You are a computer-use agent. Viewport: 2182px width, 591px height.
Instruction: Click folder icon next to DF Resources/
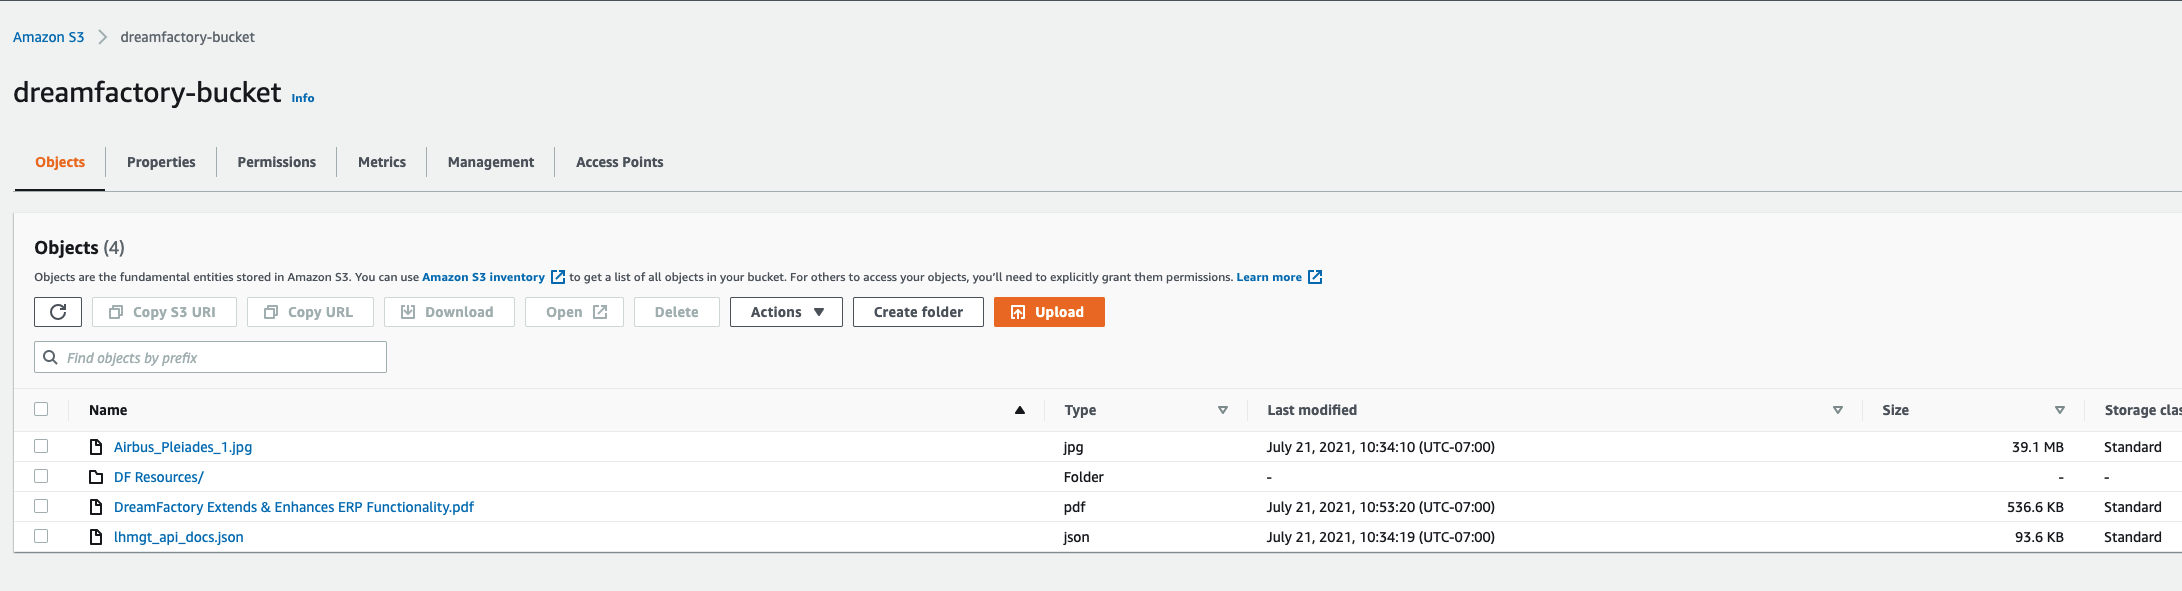tap(96, 477)
